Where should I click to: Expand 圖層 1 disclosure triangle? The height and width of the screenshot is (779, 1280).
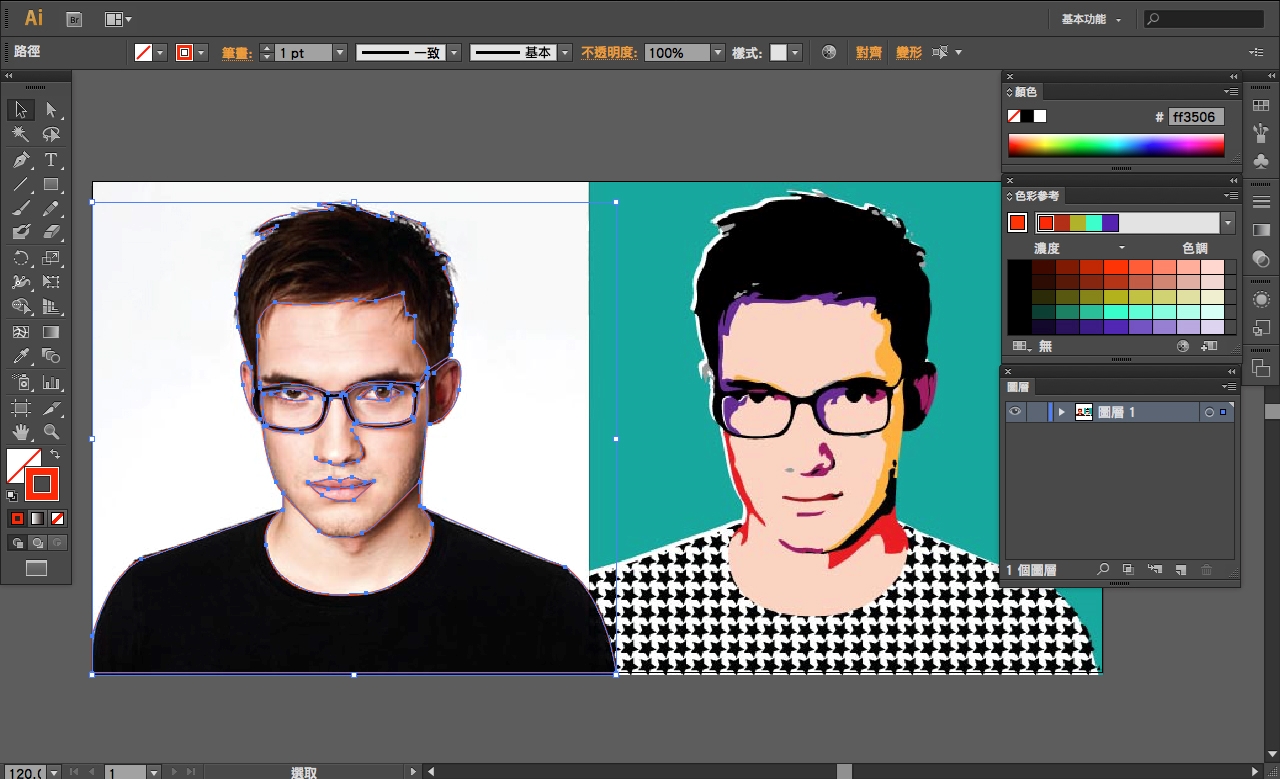click(x=1061, y=412)
